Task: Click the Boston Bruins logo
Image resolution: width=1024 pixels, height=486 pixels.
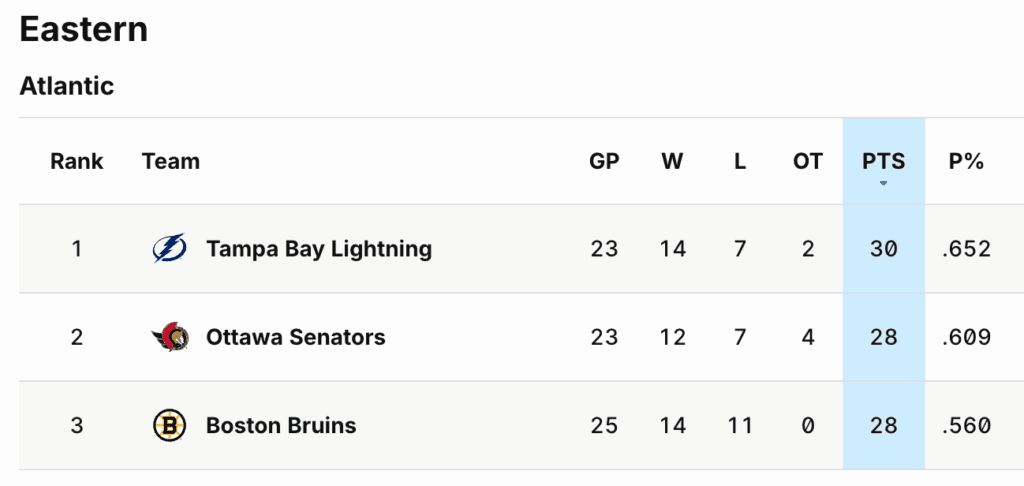Action: pyautogui.click(x=169, y=426)
